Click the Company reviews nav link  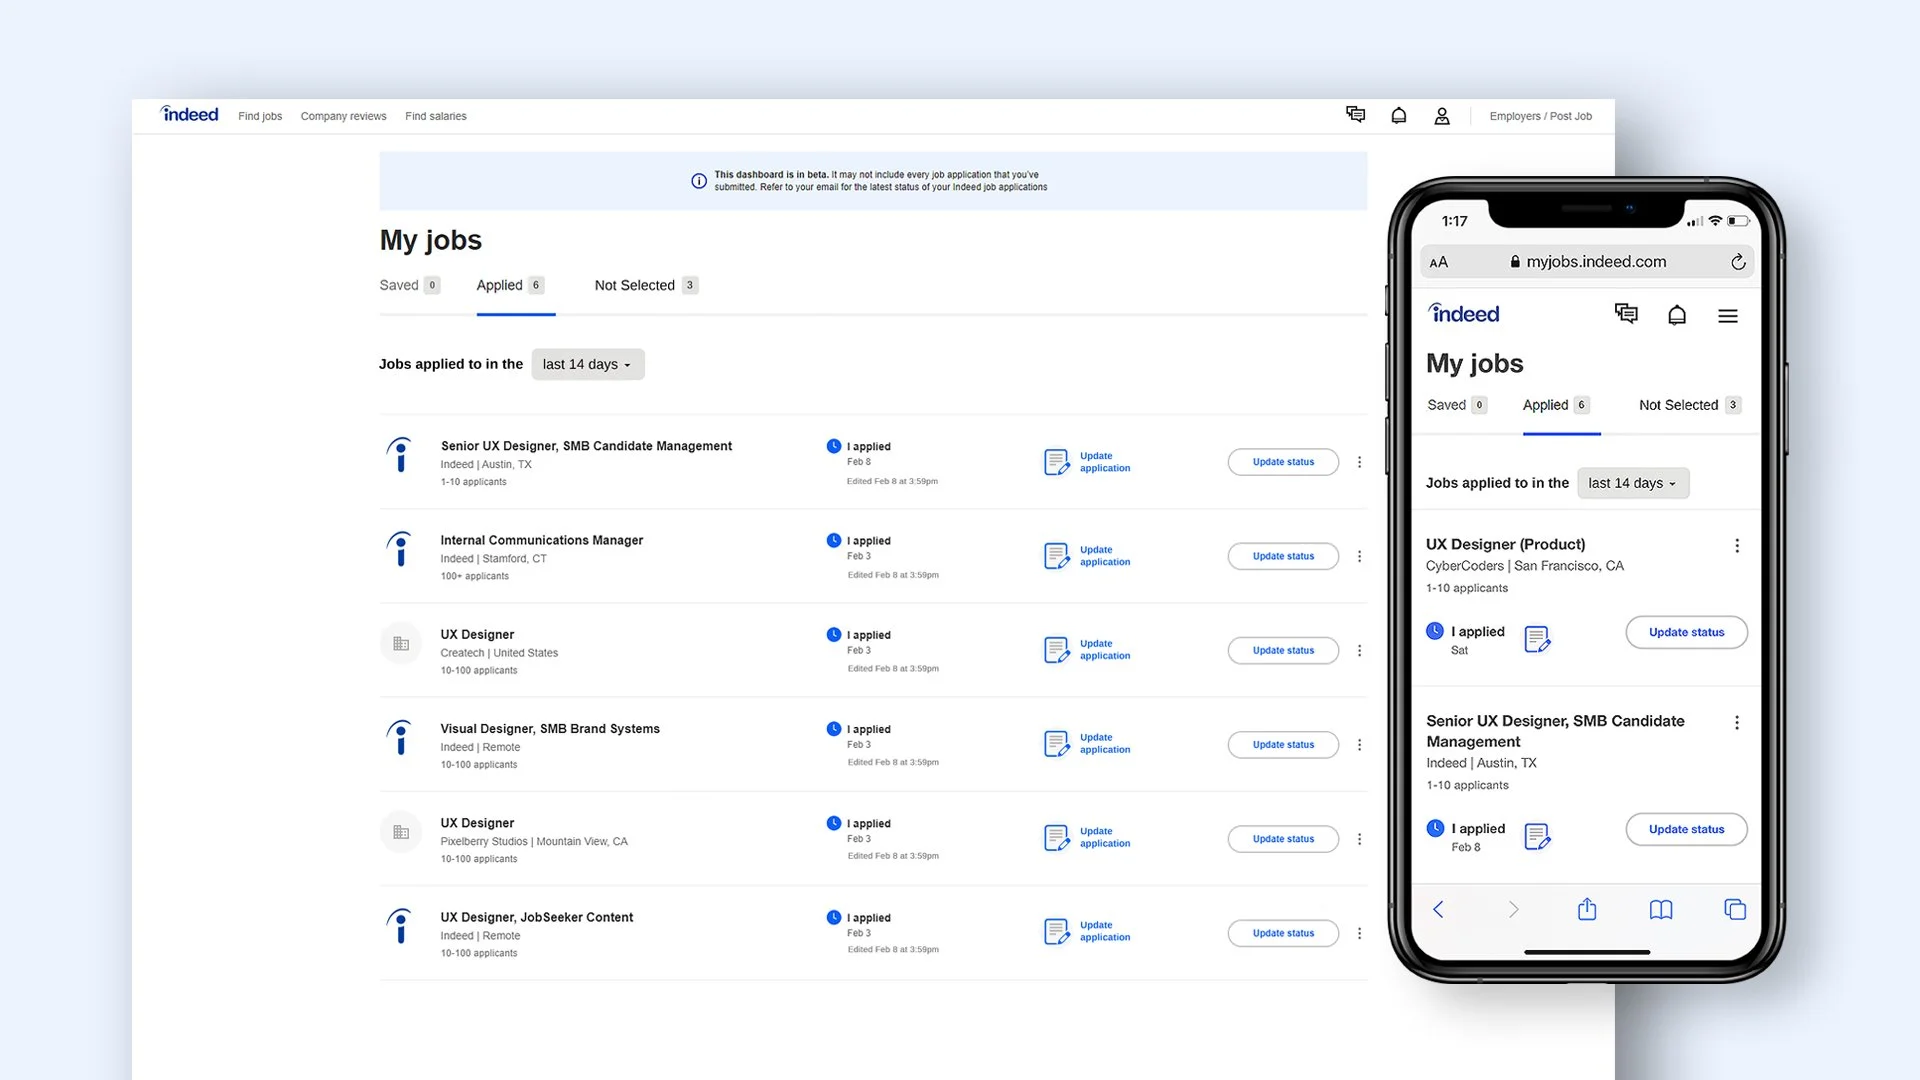pyautogui.click(x=343, y=116)
